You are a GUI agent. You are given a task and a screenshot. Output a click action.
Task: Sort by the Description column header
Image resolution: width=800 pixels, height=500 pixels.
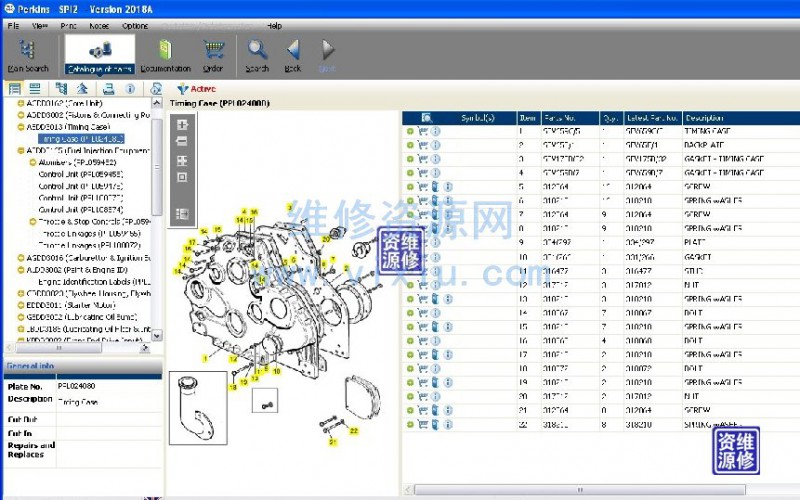[x=741, y=118]
